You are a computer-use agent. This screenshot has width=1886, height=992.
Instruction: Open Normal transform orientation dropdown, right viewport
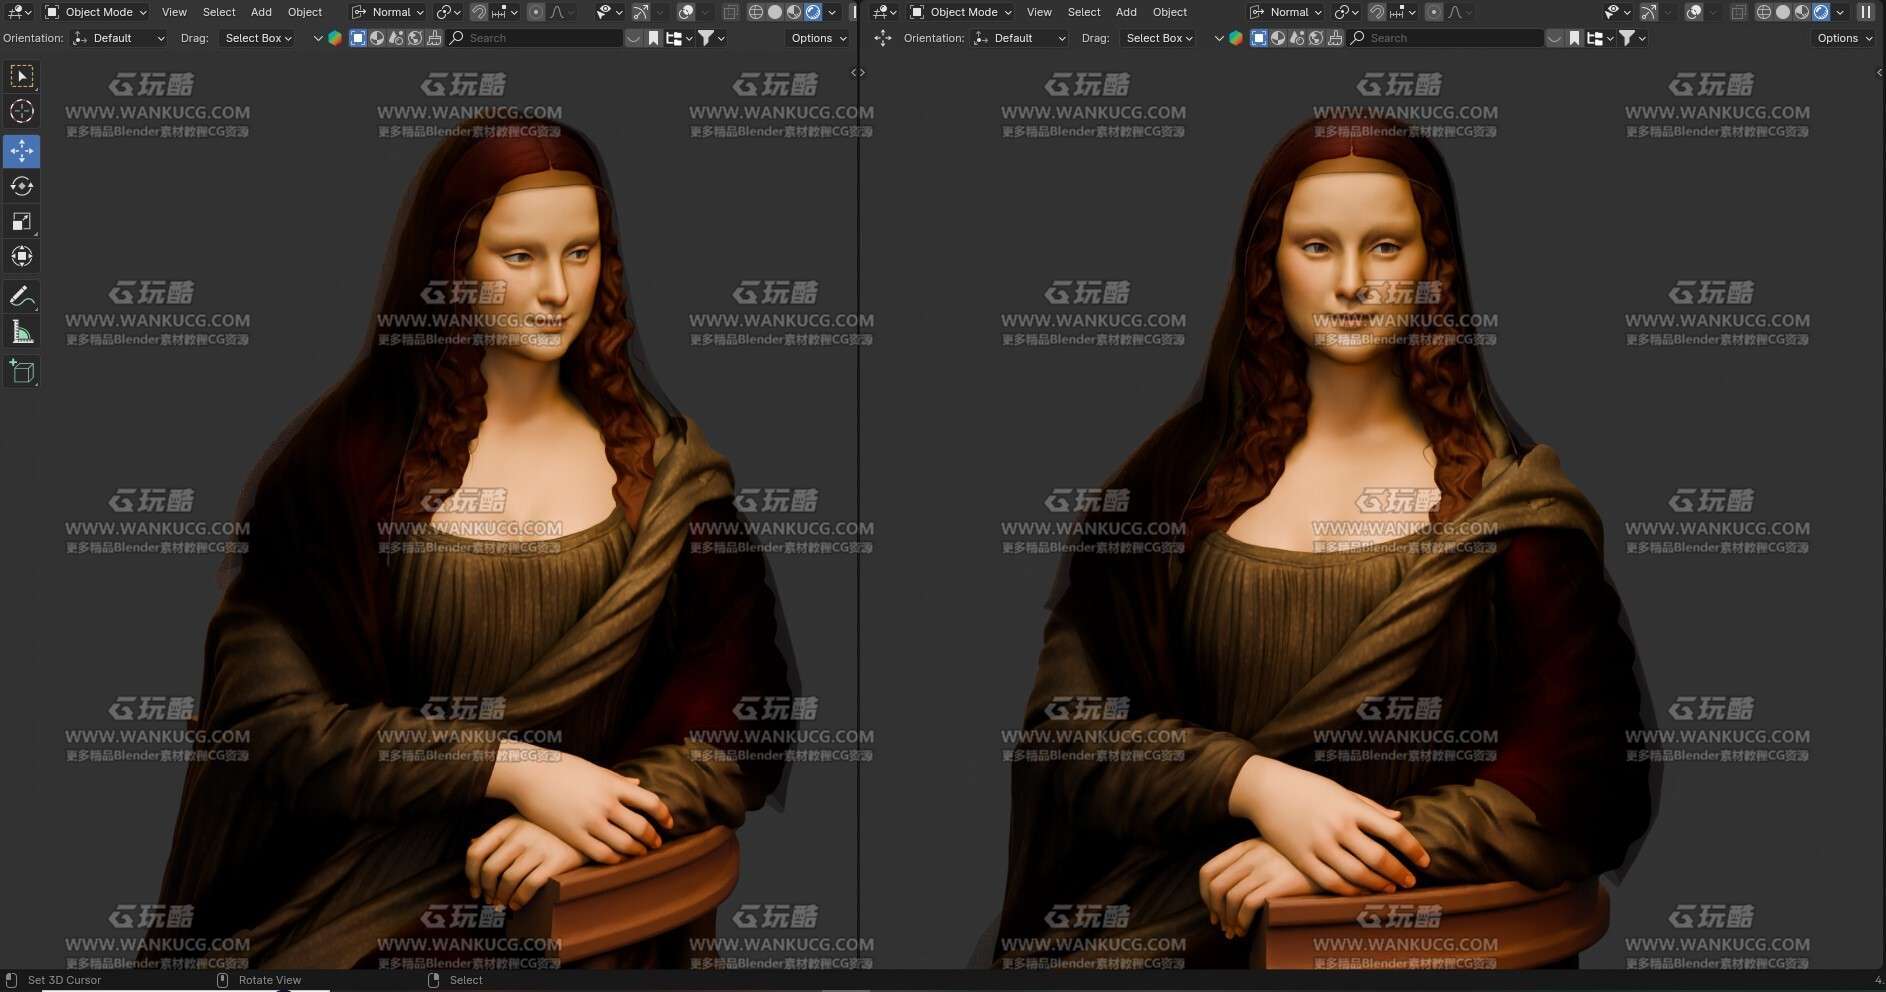point(1286,12)
